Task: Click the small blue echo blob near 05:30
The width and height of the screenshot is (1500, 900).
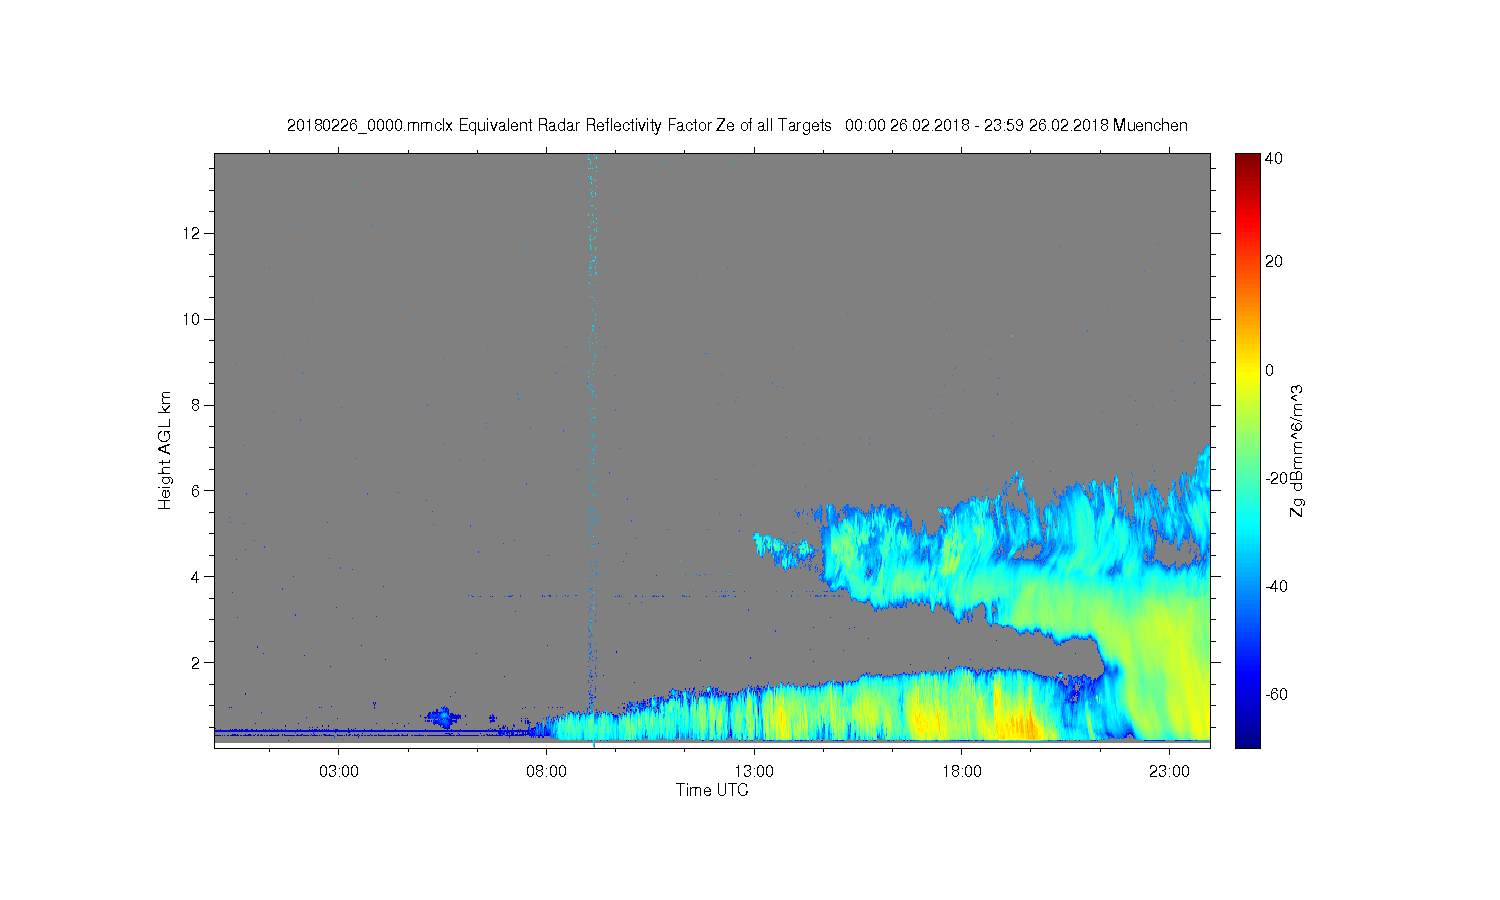Action: 442,717
